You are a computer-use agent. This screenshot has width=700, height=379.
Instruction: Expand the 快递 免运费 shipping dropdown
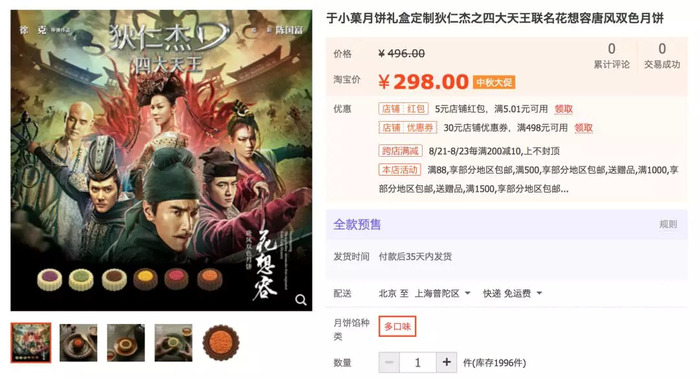512,293
